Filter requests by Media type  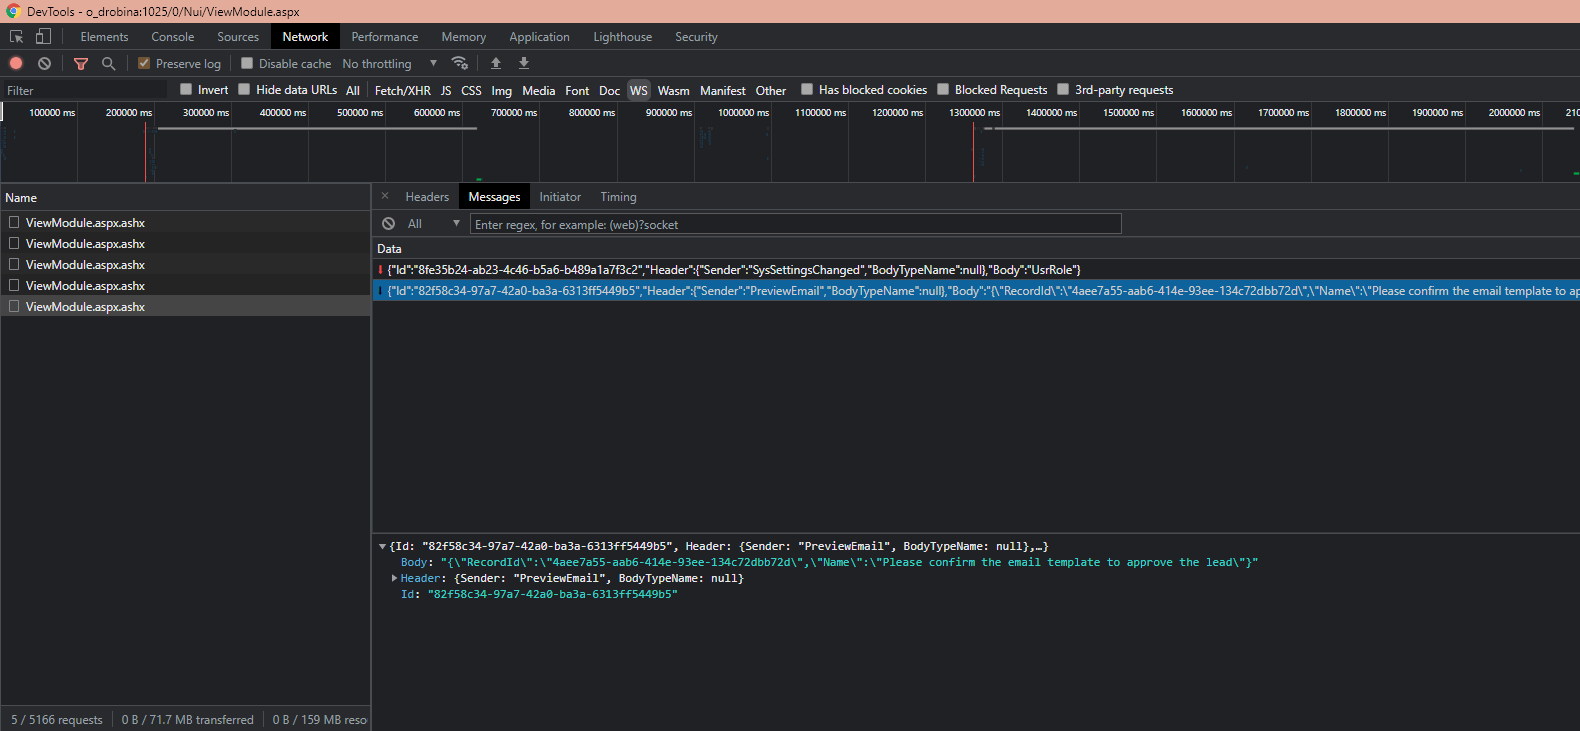[x=538, y=90]
